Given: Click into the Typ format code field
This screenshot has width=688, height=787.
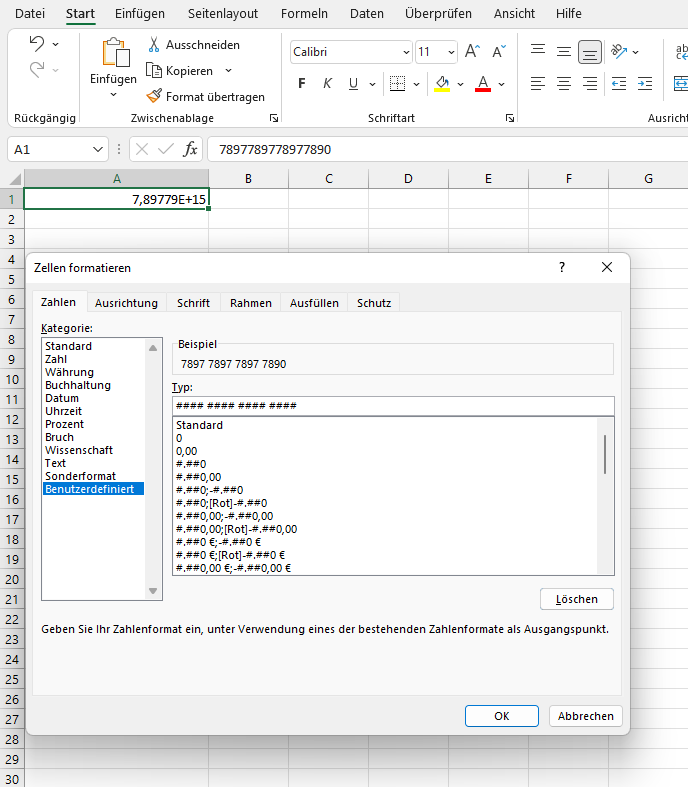Looking at the screenshot, I should 393,406.
